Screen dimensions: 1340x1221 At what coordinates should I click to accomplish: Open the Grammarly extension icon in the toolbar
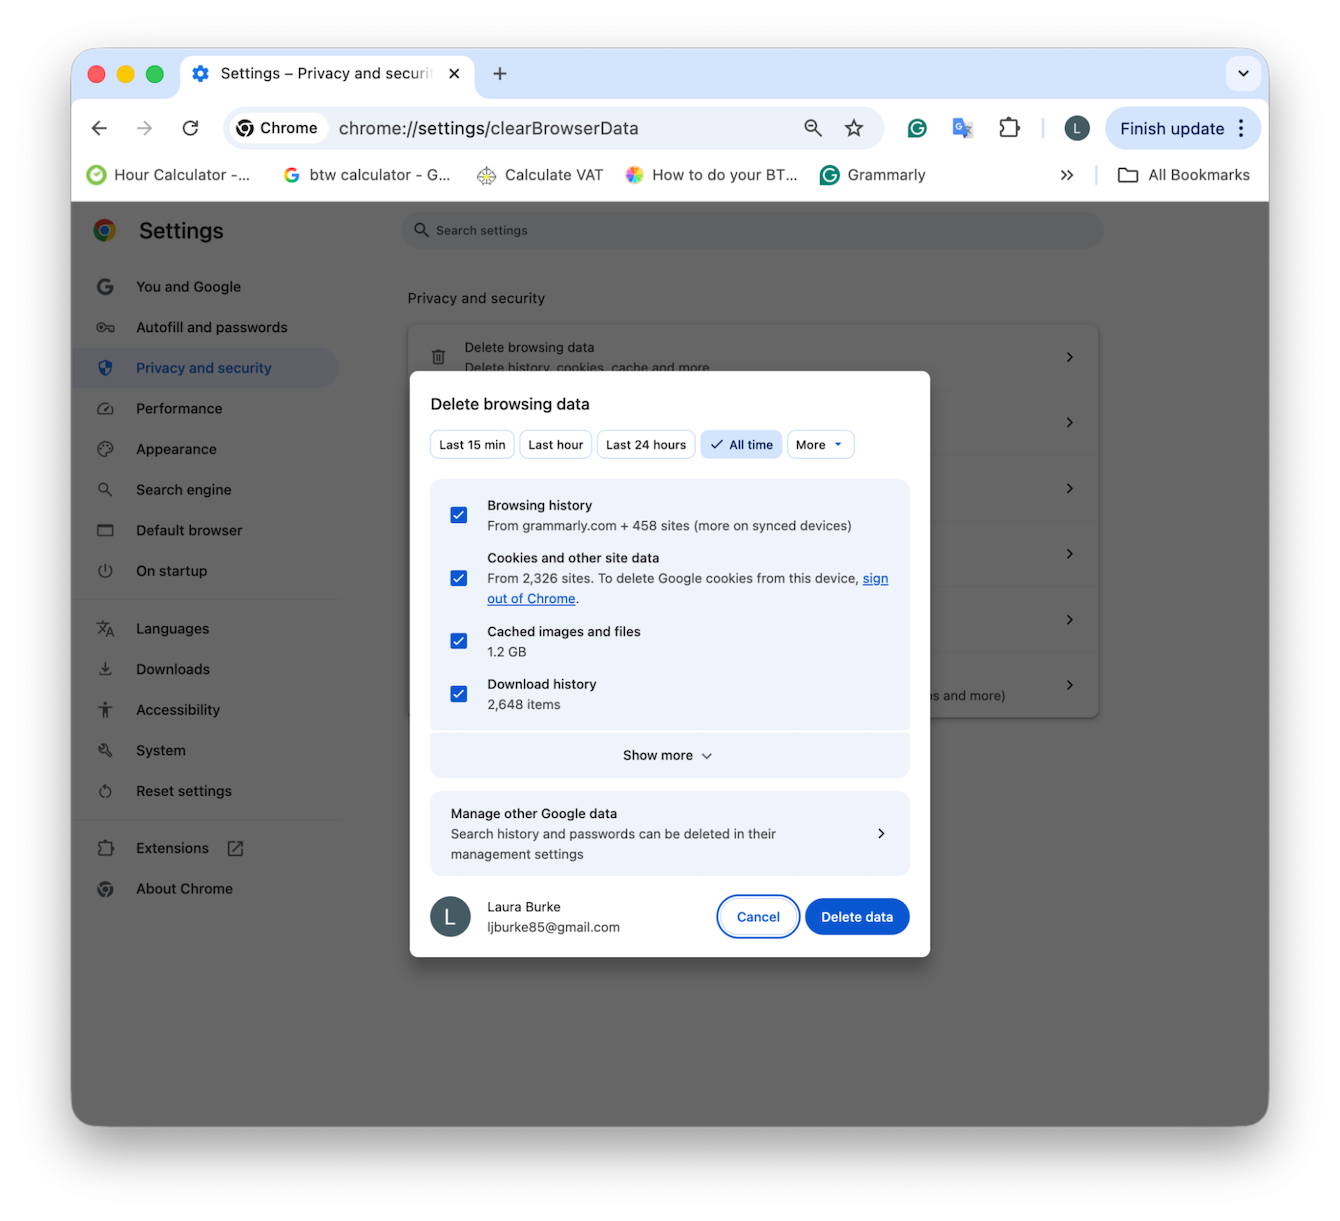(917, 128)
